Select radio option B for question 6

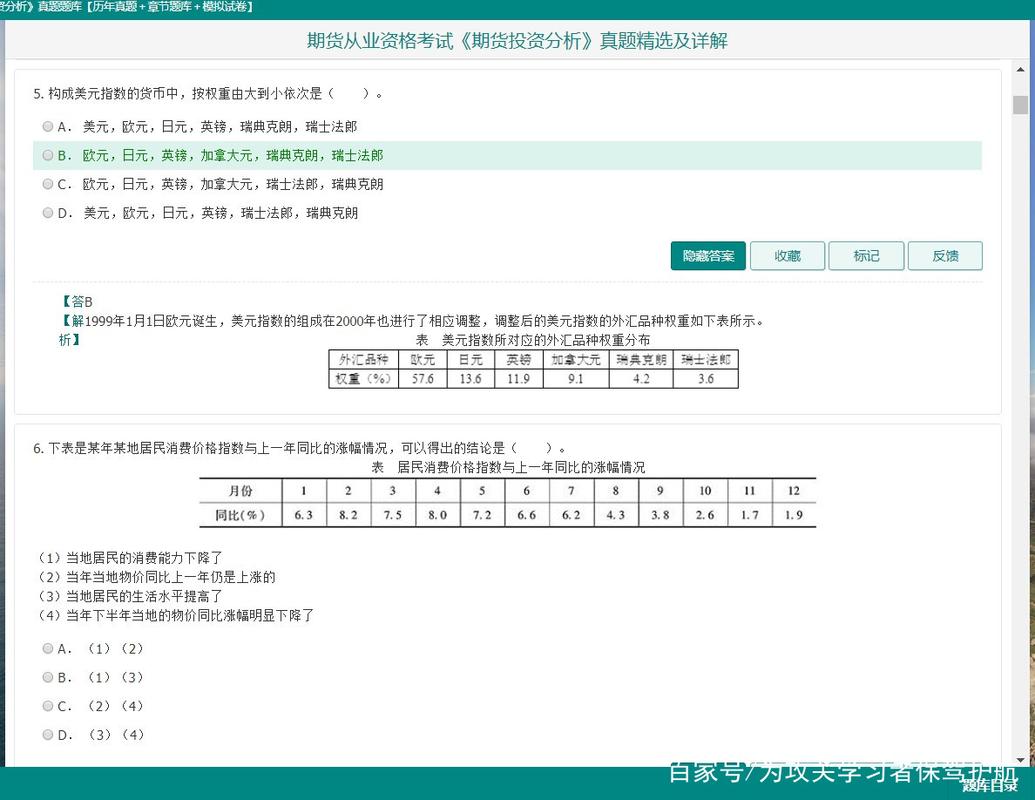point(47,677)
